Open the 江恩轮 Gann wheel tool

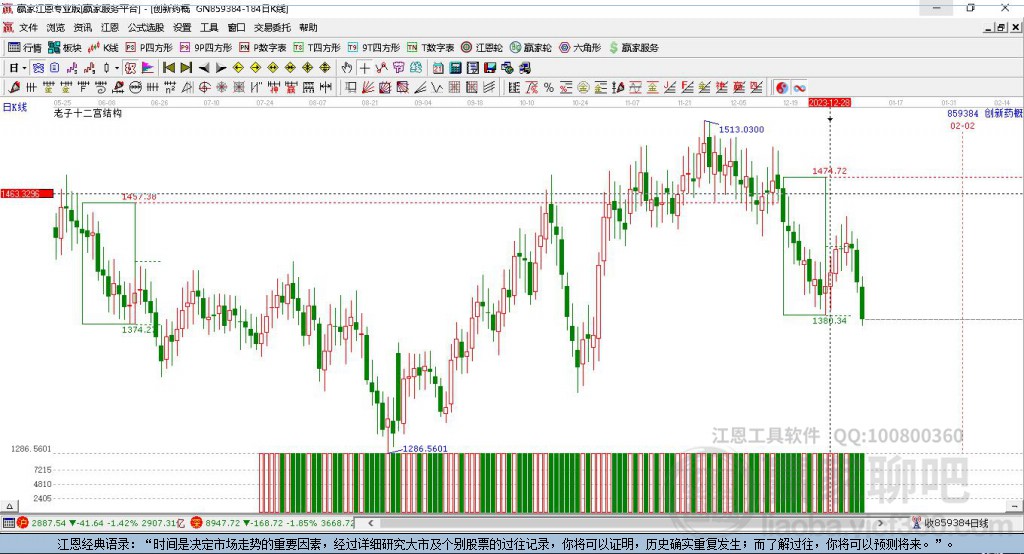(482, 48)
